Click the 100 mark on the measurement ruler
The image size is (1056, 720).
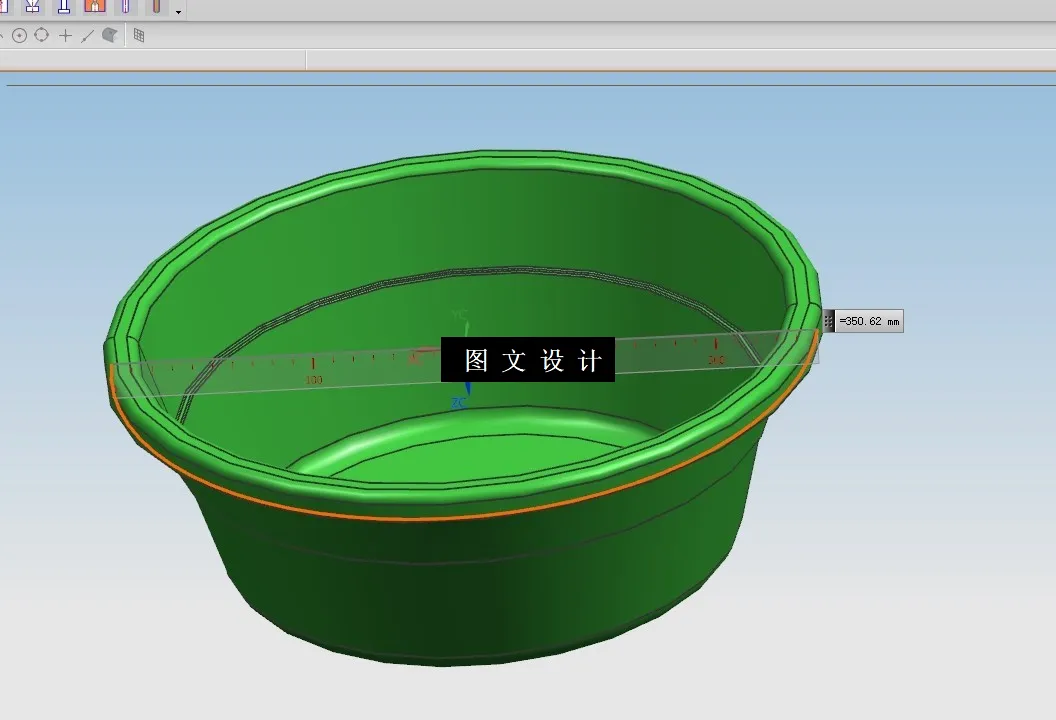(313, 378)
